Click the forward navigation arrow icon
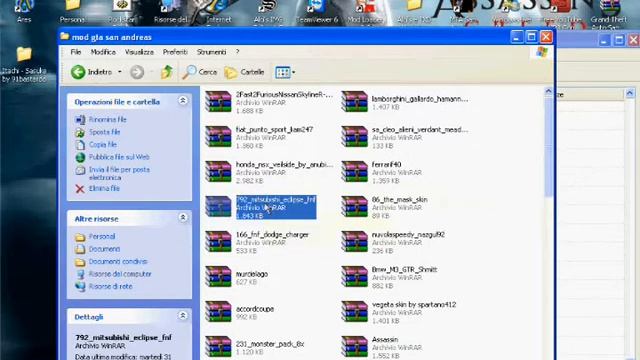The image size is (640, 360). click(x=137, y=72)
